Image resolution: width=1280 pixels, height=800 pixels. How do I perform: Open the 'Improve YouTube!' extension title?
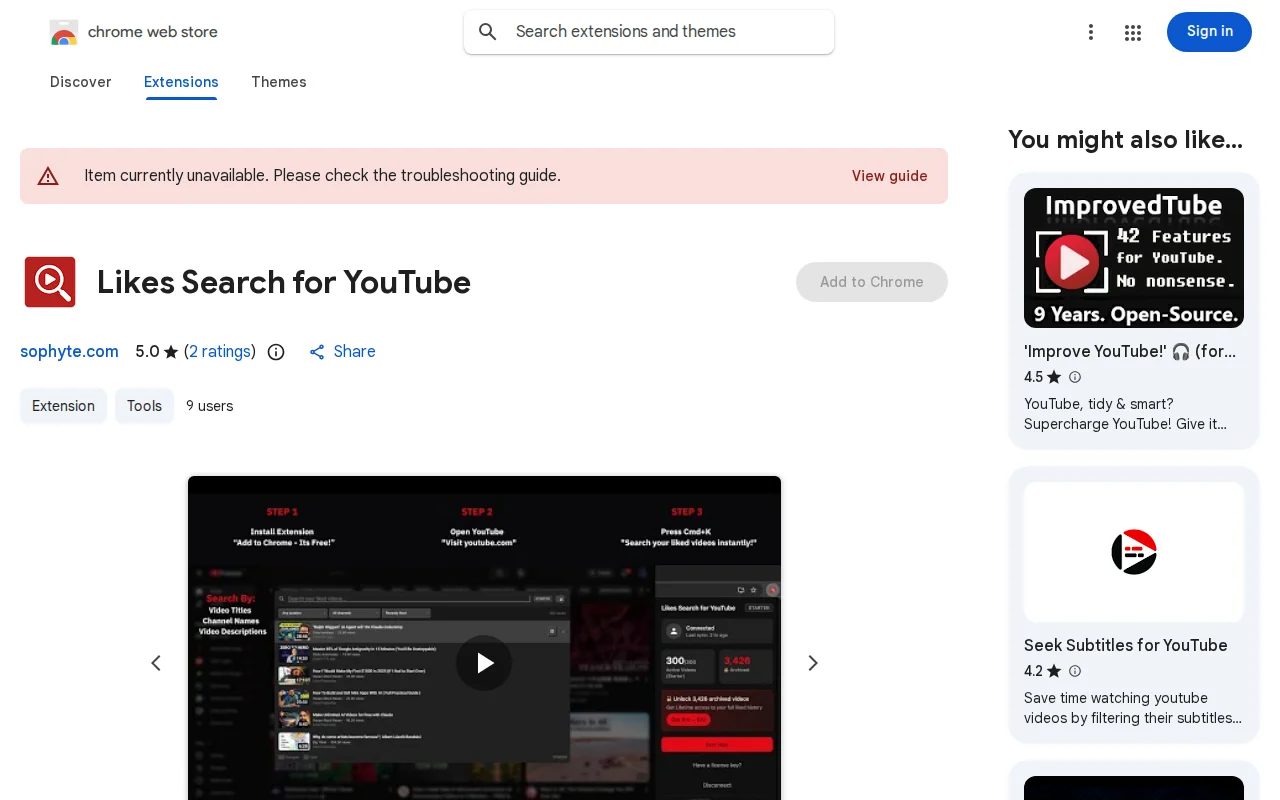click(x=1130, y=351)
